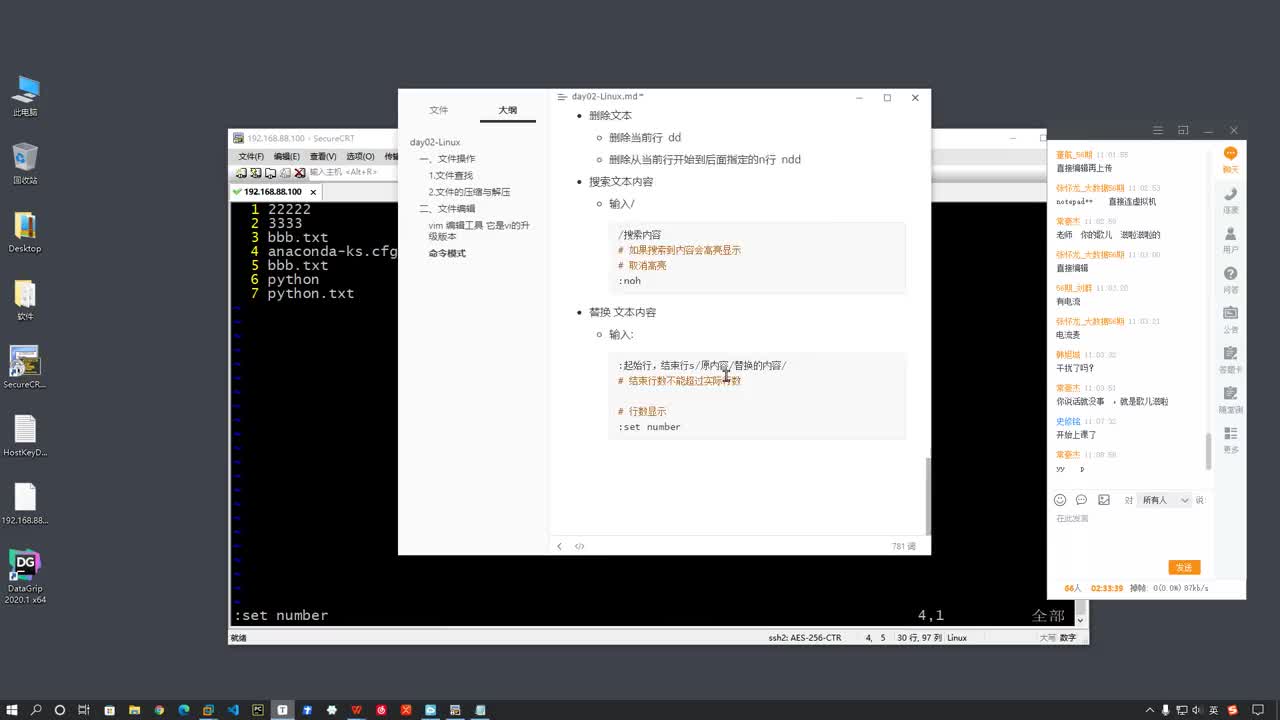Click the :noh line in code block
Image resolution: width=1280 pixels, height=720 pixels.
(x=630, y=281)
